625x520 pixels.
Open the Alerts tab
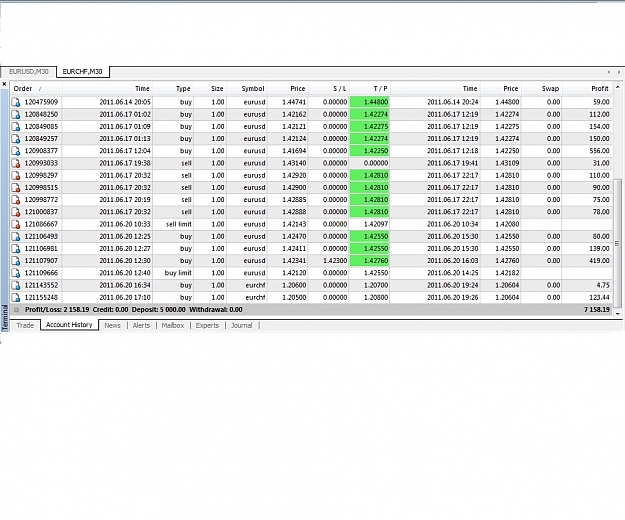[141, 326]
